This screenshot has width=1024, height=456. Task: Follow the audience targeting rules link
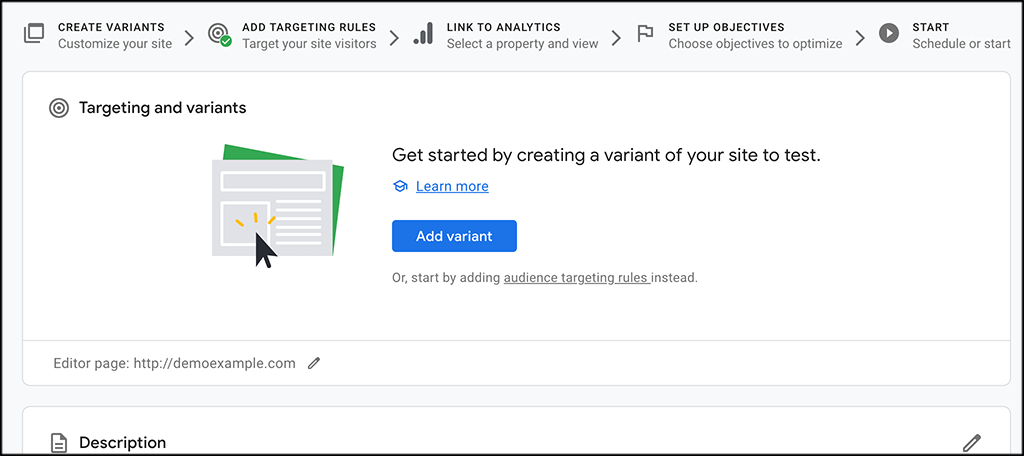[577, 278]
